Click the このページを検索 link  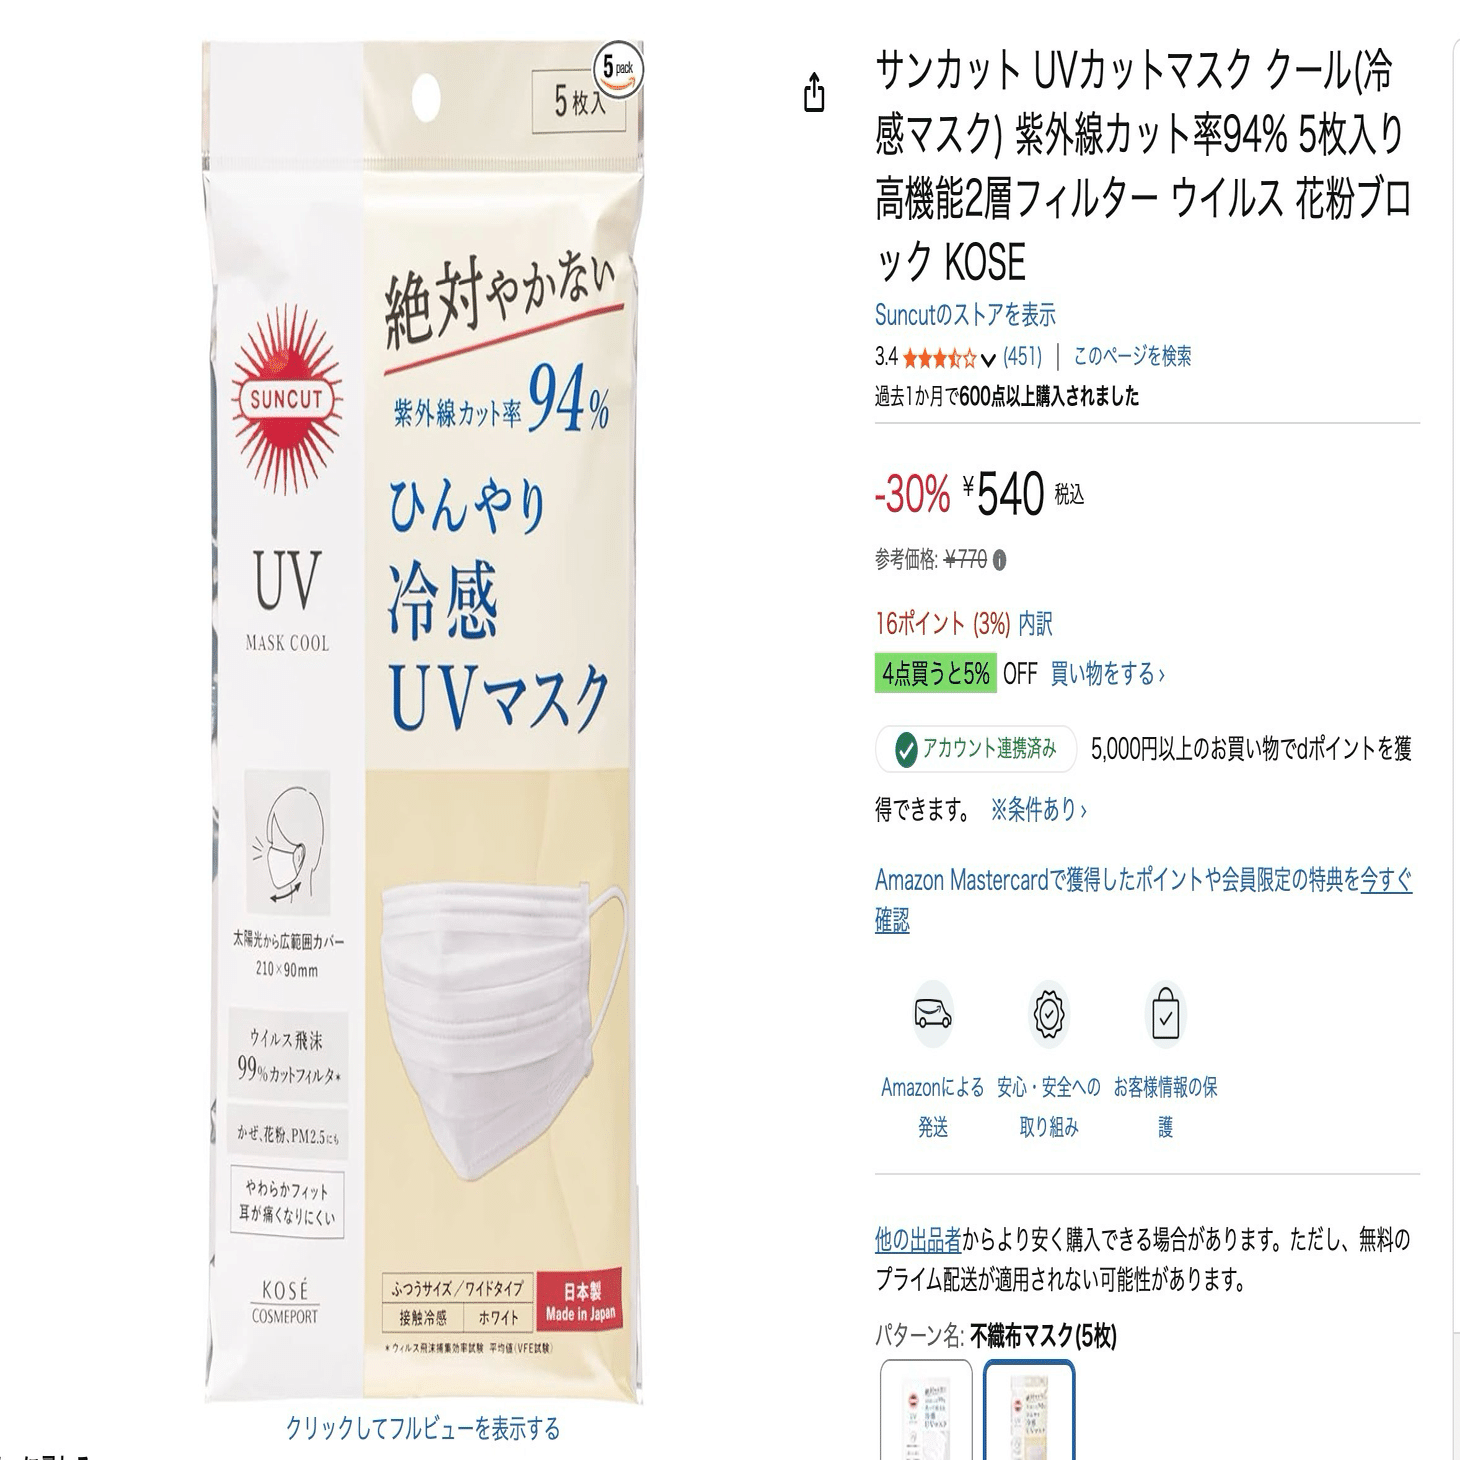(1132, 356)
